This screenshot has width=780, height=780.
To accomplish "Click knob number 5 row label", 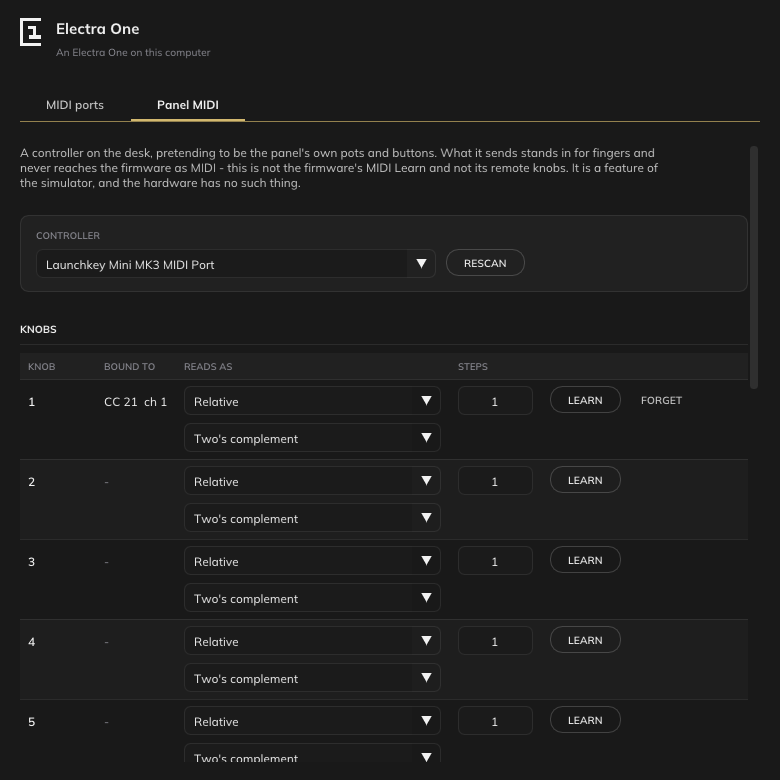I will [x=31, y=722].
